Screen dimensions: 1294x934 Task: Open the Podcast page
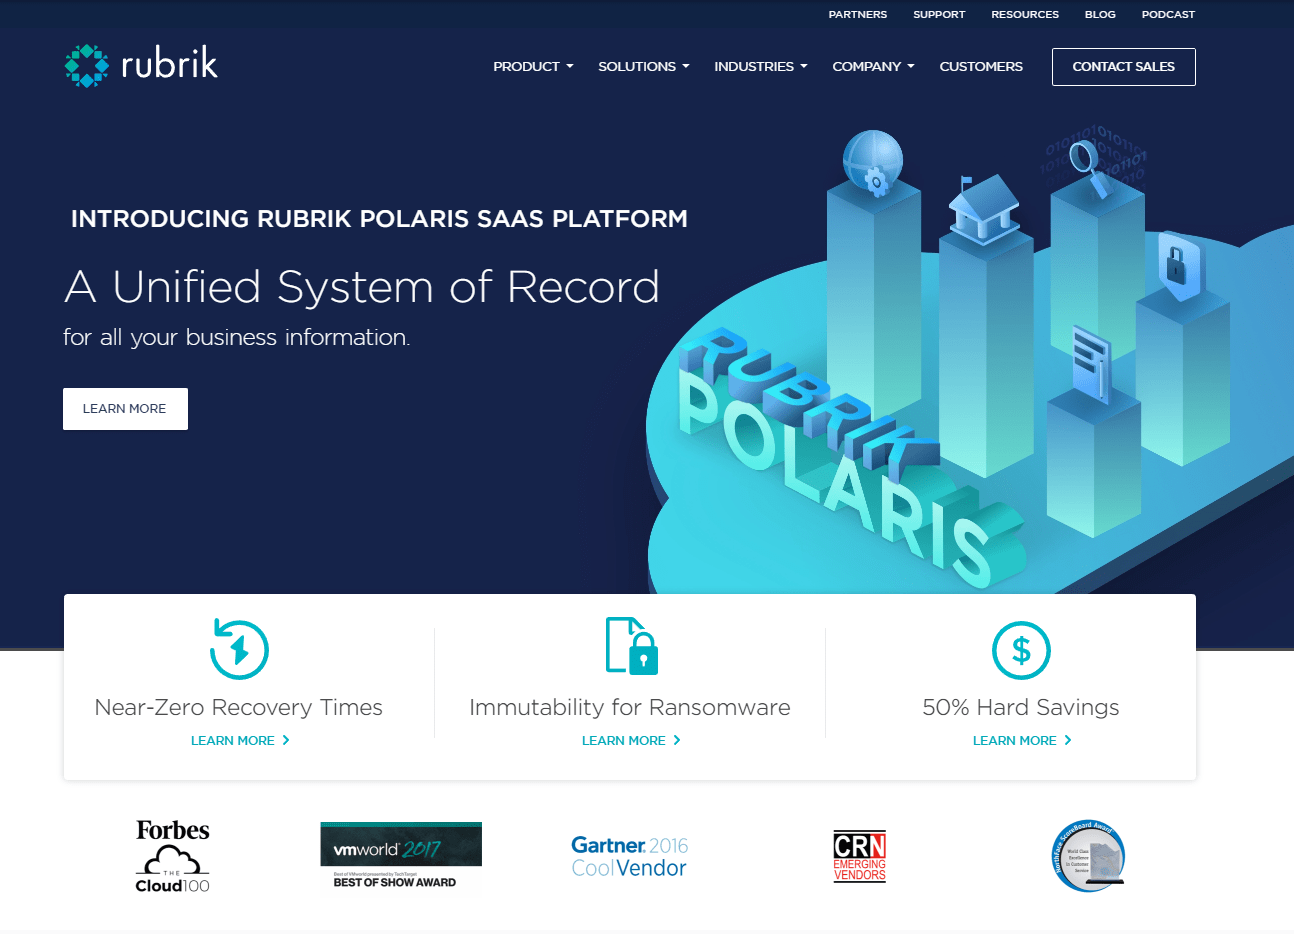[x=1168, y=15]
